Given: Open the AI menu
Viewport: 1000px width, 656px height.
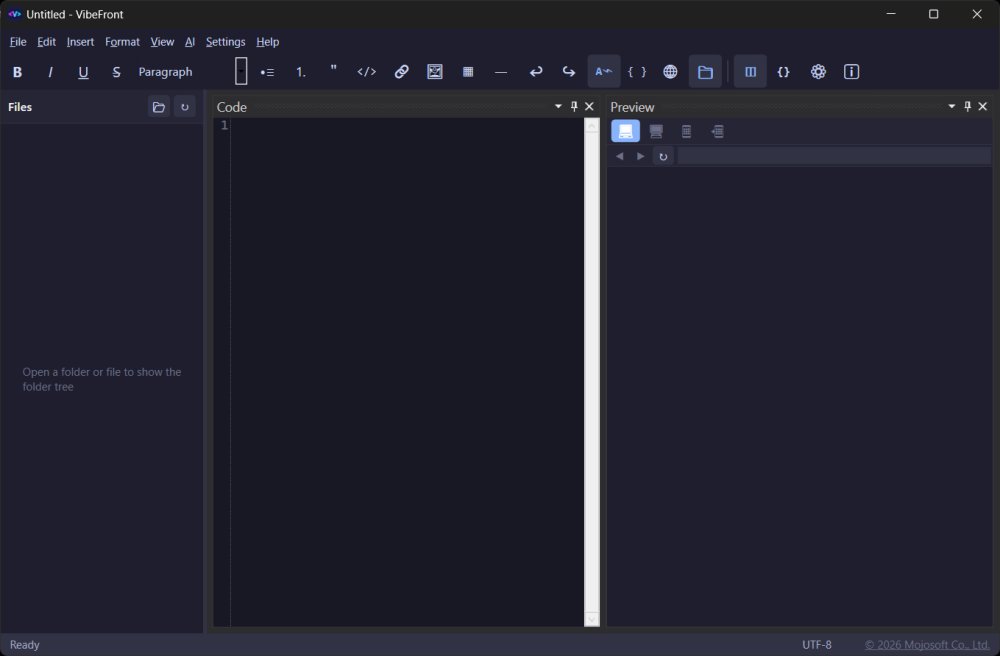Looking at the screenshot, I should (190, 42).
